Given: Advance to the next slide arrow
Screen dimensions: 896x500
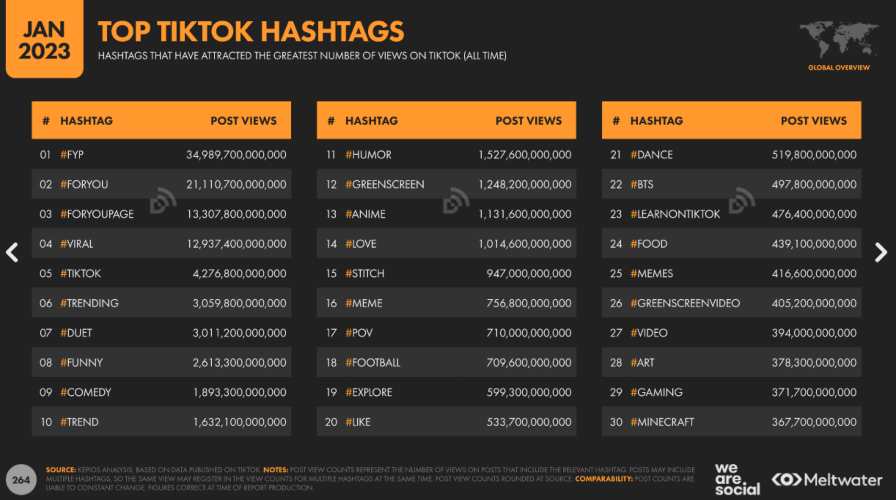Looking at the screenshot, I should [x=881, y=252].
